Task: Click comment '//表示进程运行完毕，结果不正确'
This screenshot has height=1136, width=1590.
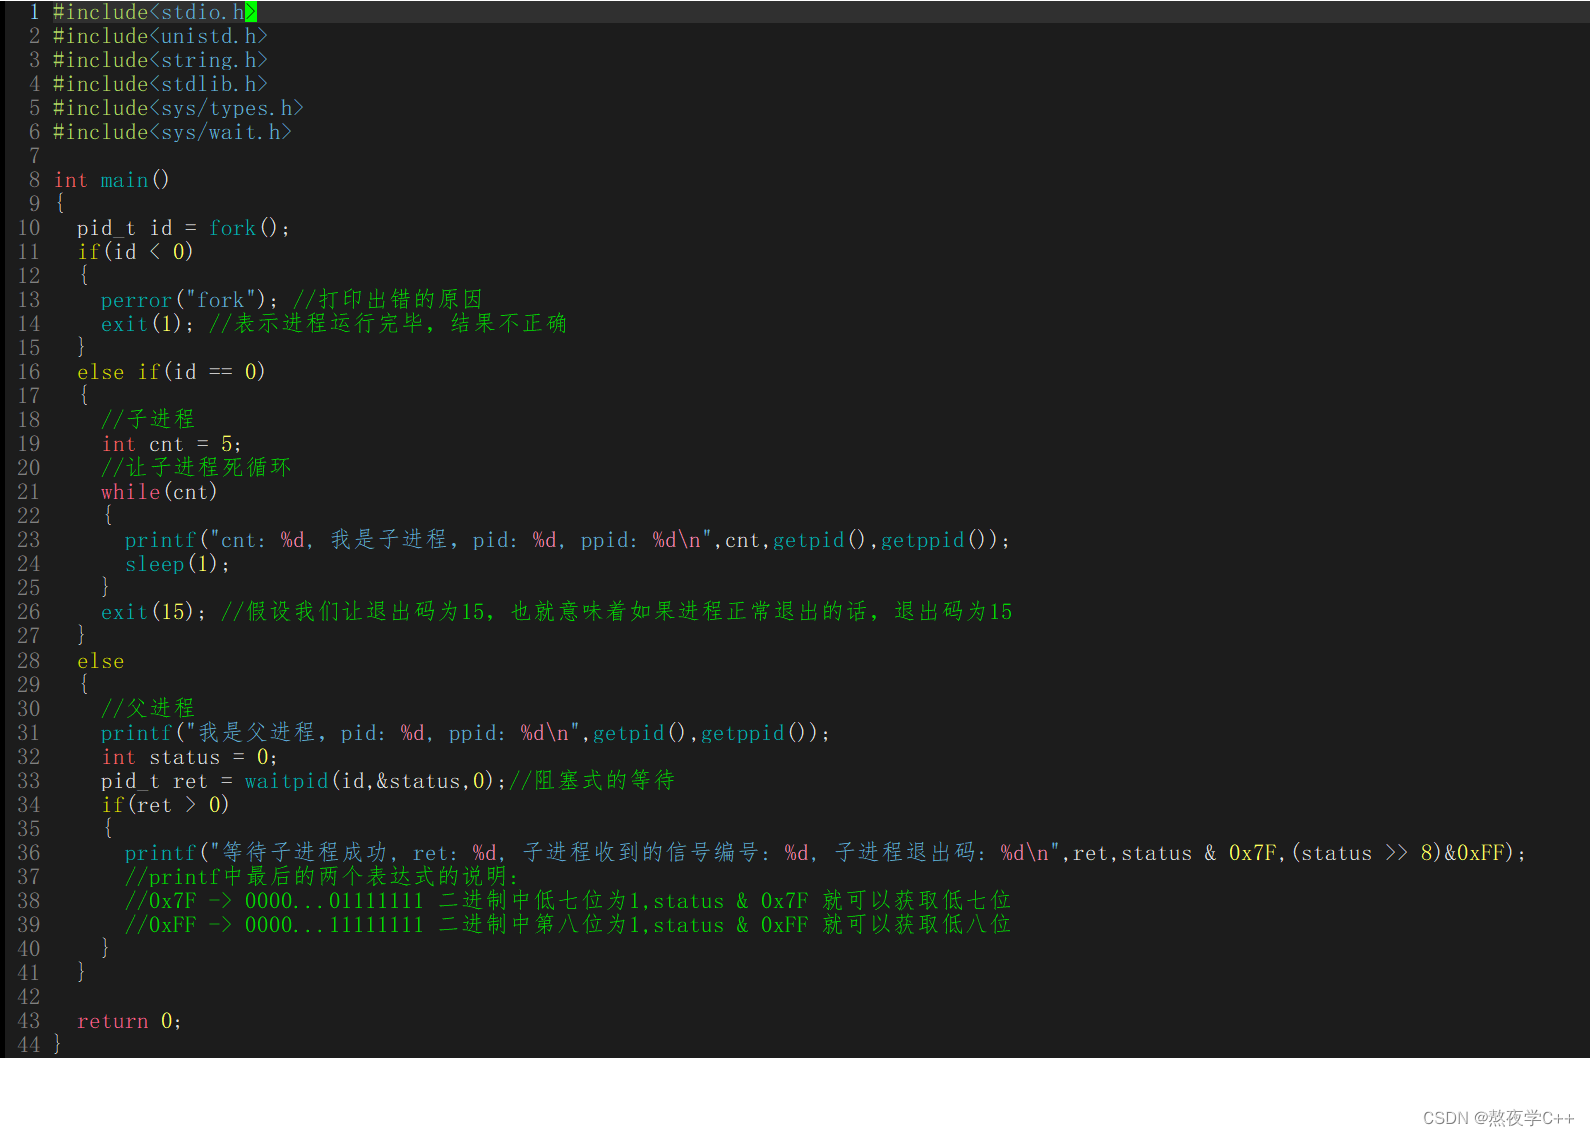Action: point(388,323)
